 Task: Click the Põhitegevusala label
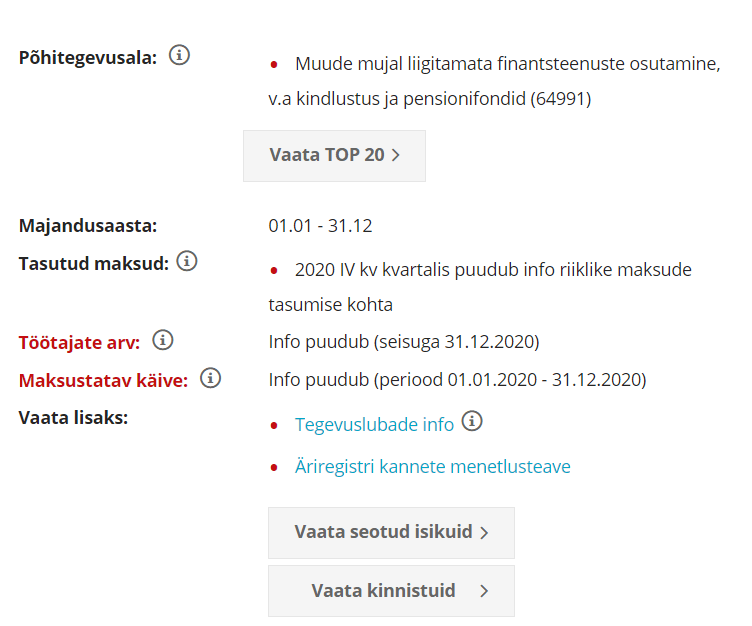coord(88,58)
